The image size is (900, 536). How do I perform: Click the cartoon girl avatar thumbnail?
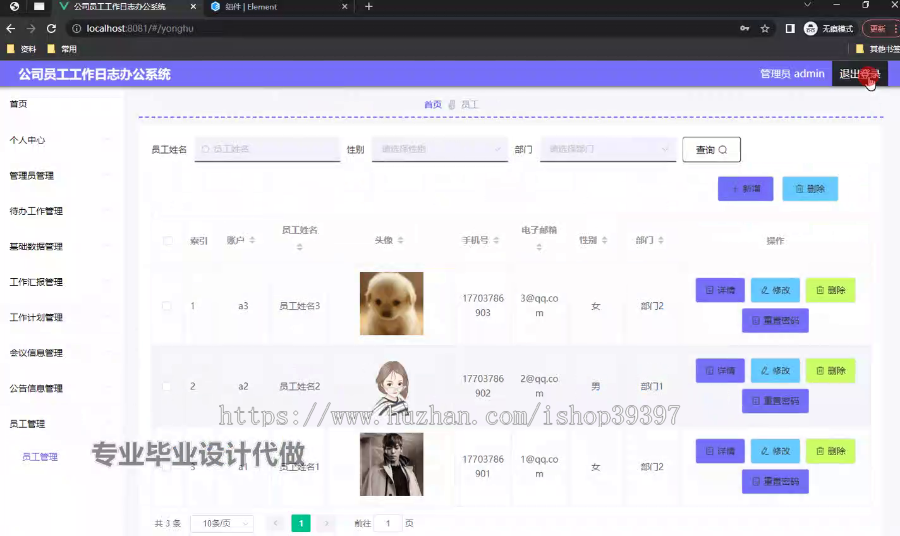click(391, 386)
